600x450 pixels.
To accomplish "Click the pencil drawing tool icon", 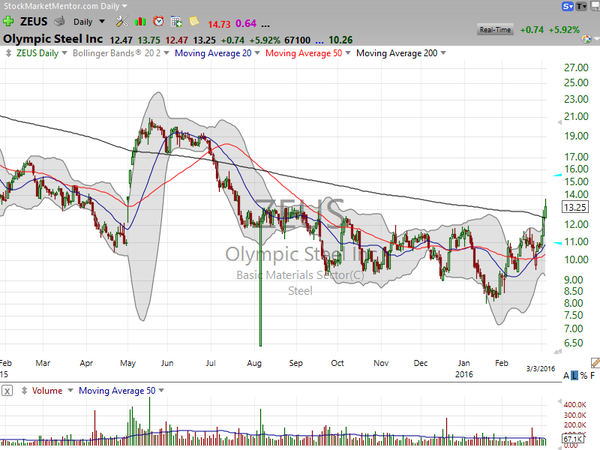I will 595,362.
